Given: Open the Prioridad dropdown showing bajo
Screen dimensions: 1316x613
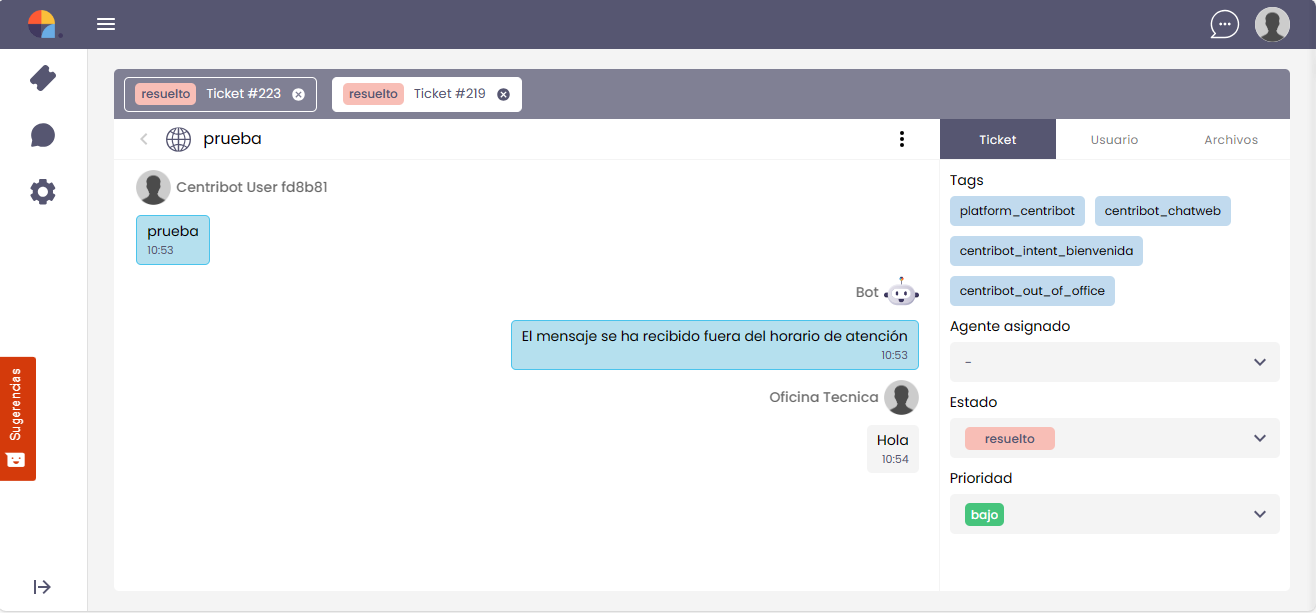Looking at the screenshot, I should pyautogui.click(x=1114, y=514).
